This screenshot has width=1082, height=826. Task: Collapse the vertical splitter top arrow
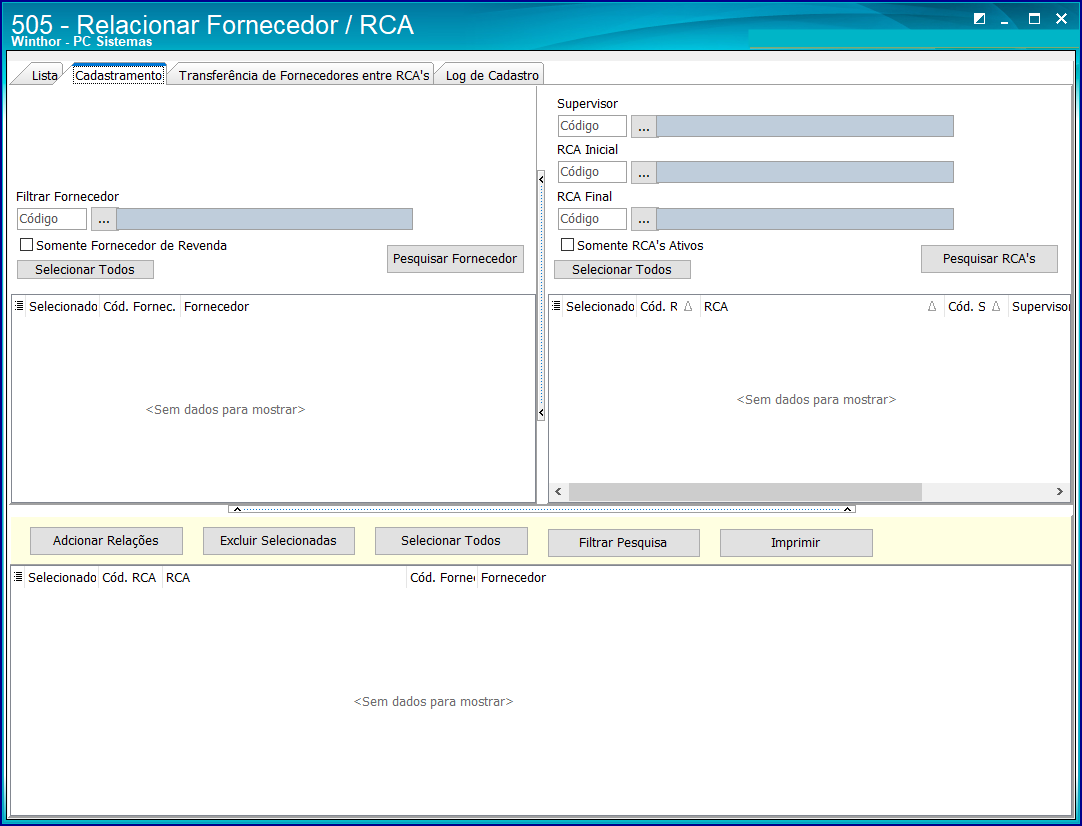(541, 179)
